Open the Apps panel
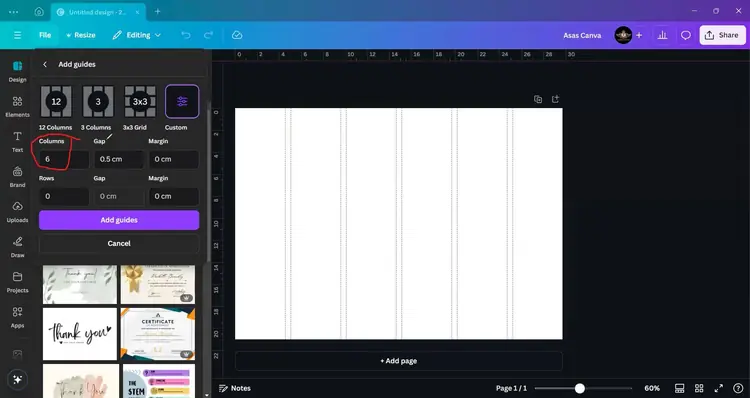Screen dimensions: 750x398 coord(17,317)
